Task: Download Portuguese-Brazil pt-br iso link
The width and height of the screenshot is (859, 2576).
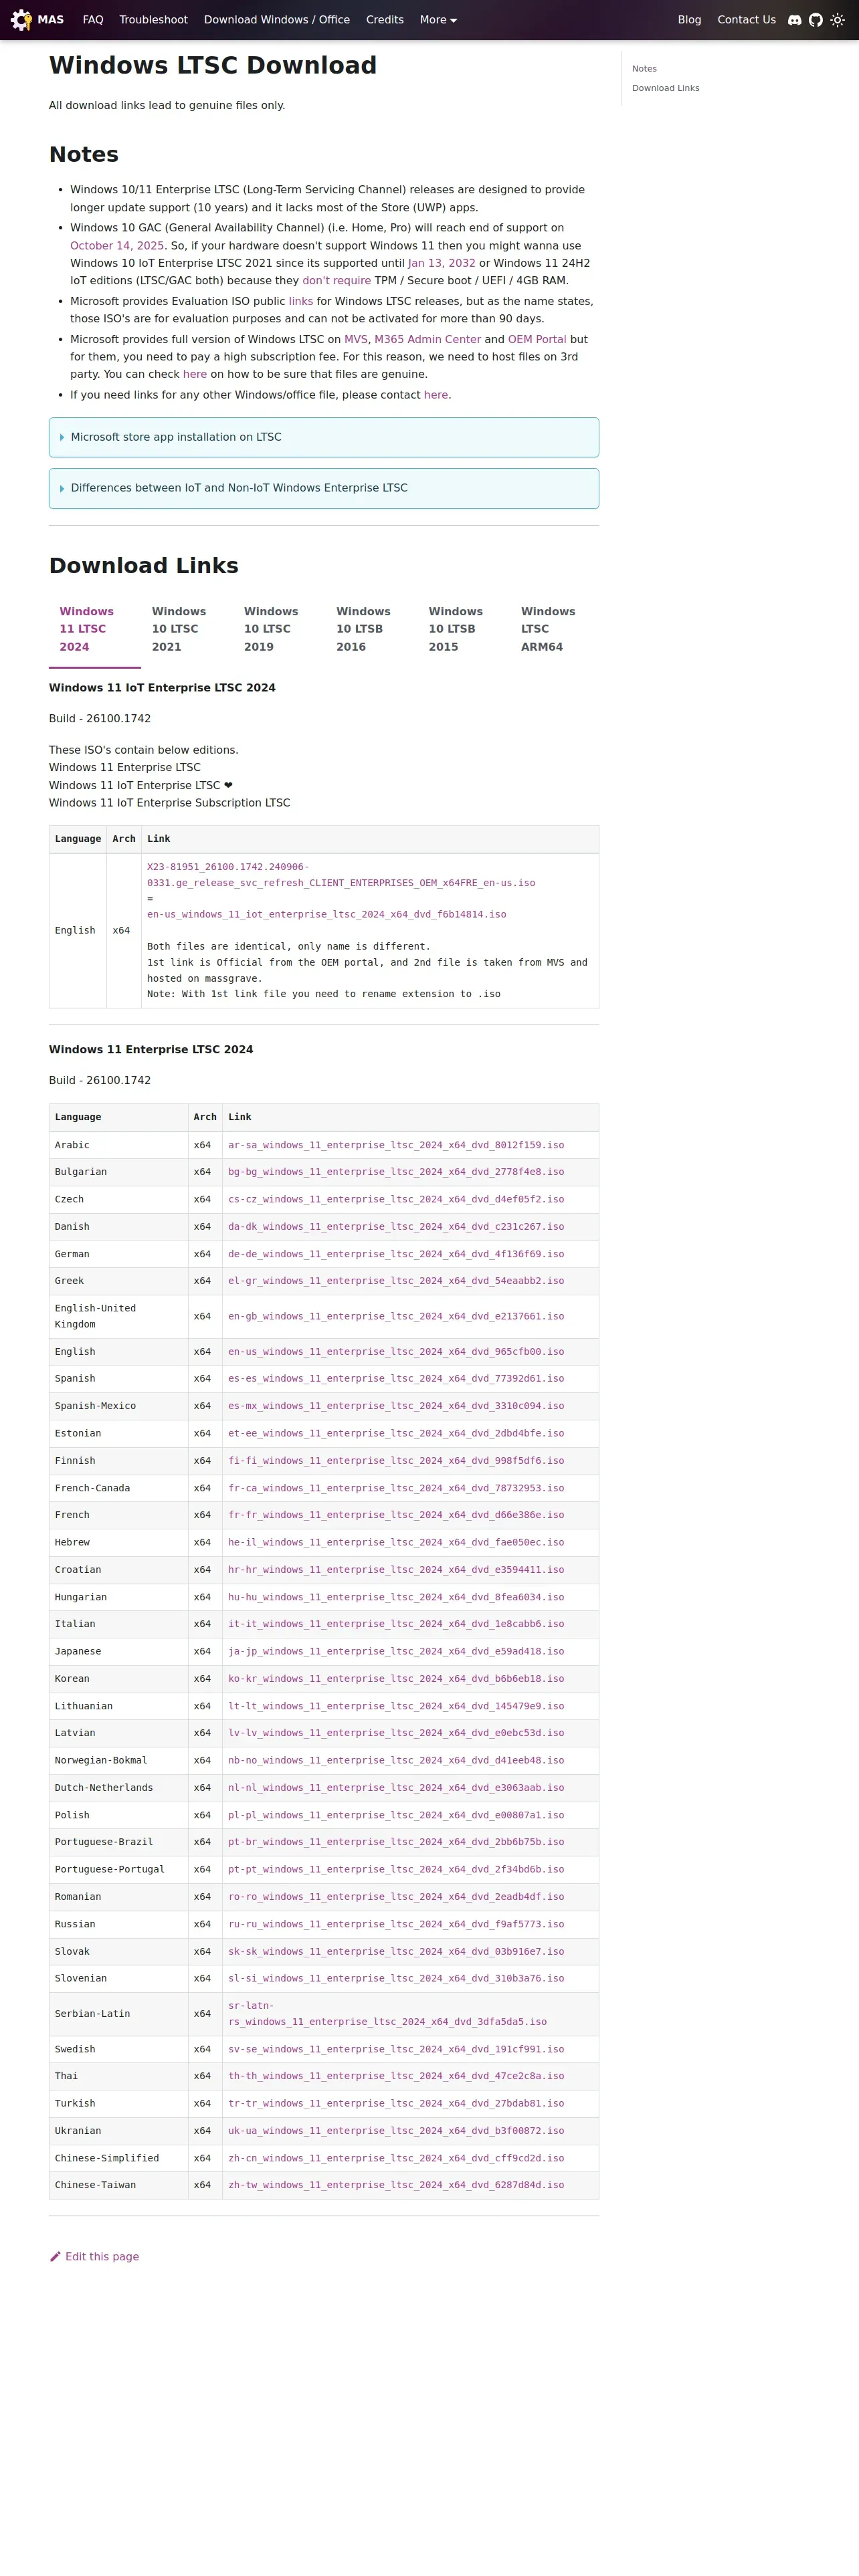Action: tap(396, 1842)
